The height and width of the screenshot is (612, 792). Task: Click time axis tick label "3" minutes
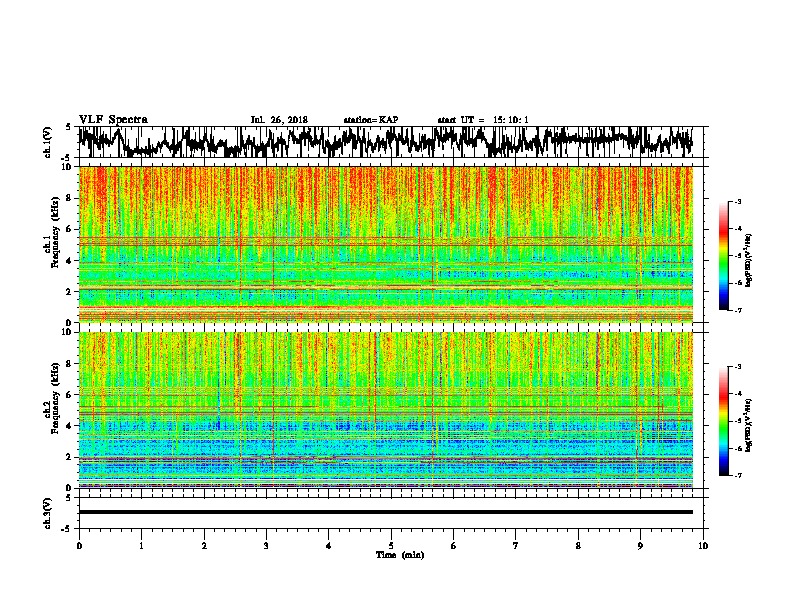(266, 546)
